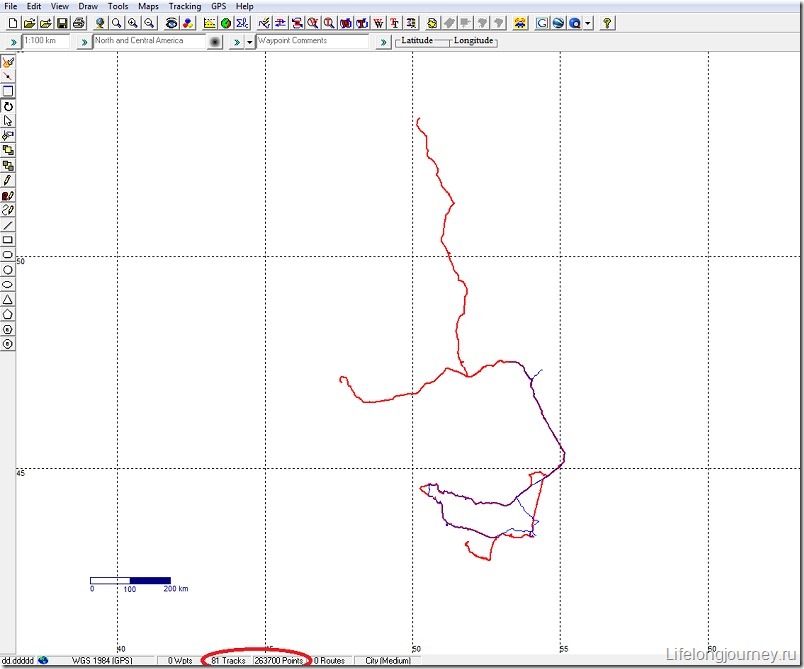Click the New File icon

pyautogui.click(x=12, y=22)
